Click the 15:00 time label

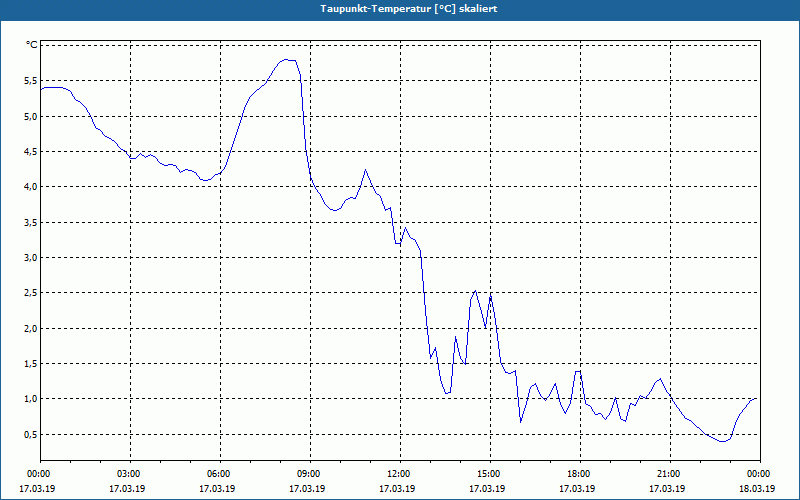pos(490,474)
